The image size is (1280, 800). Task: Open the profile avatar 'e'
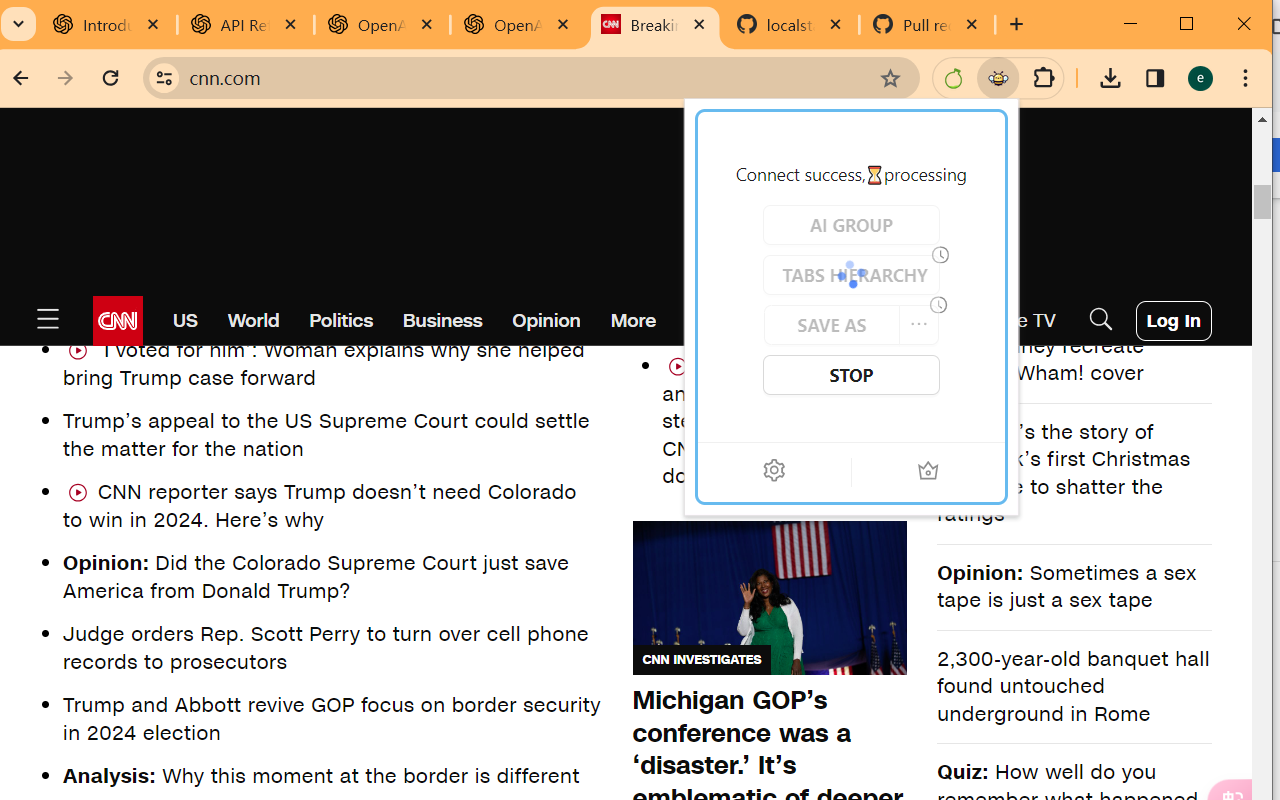click(1200, 78)
